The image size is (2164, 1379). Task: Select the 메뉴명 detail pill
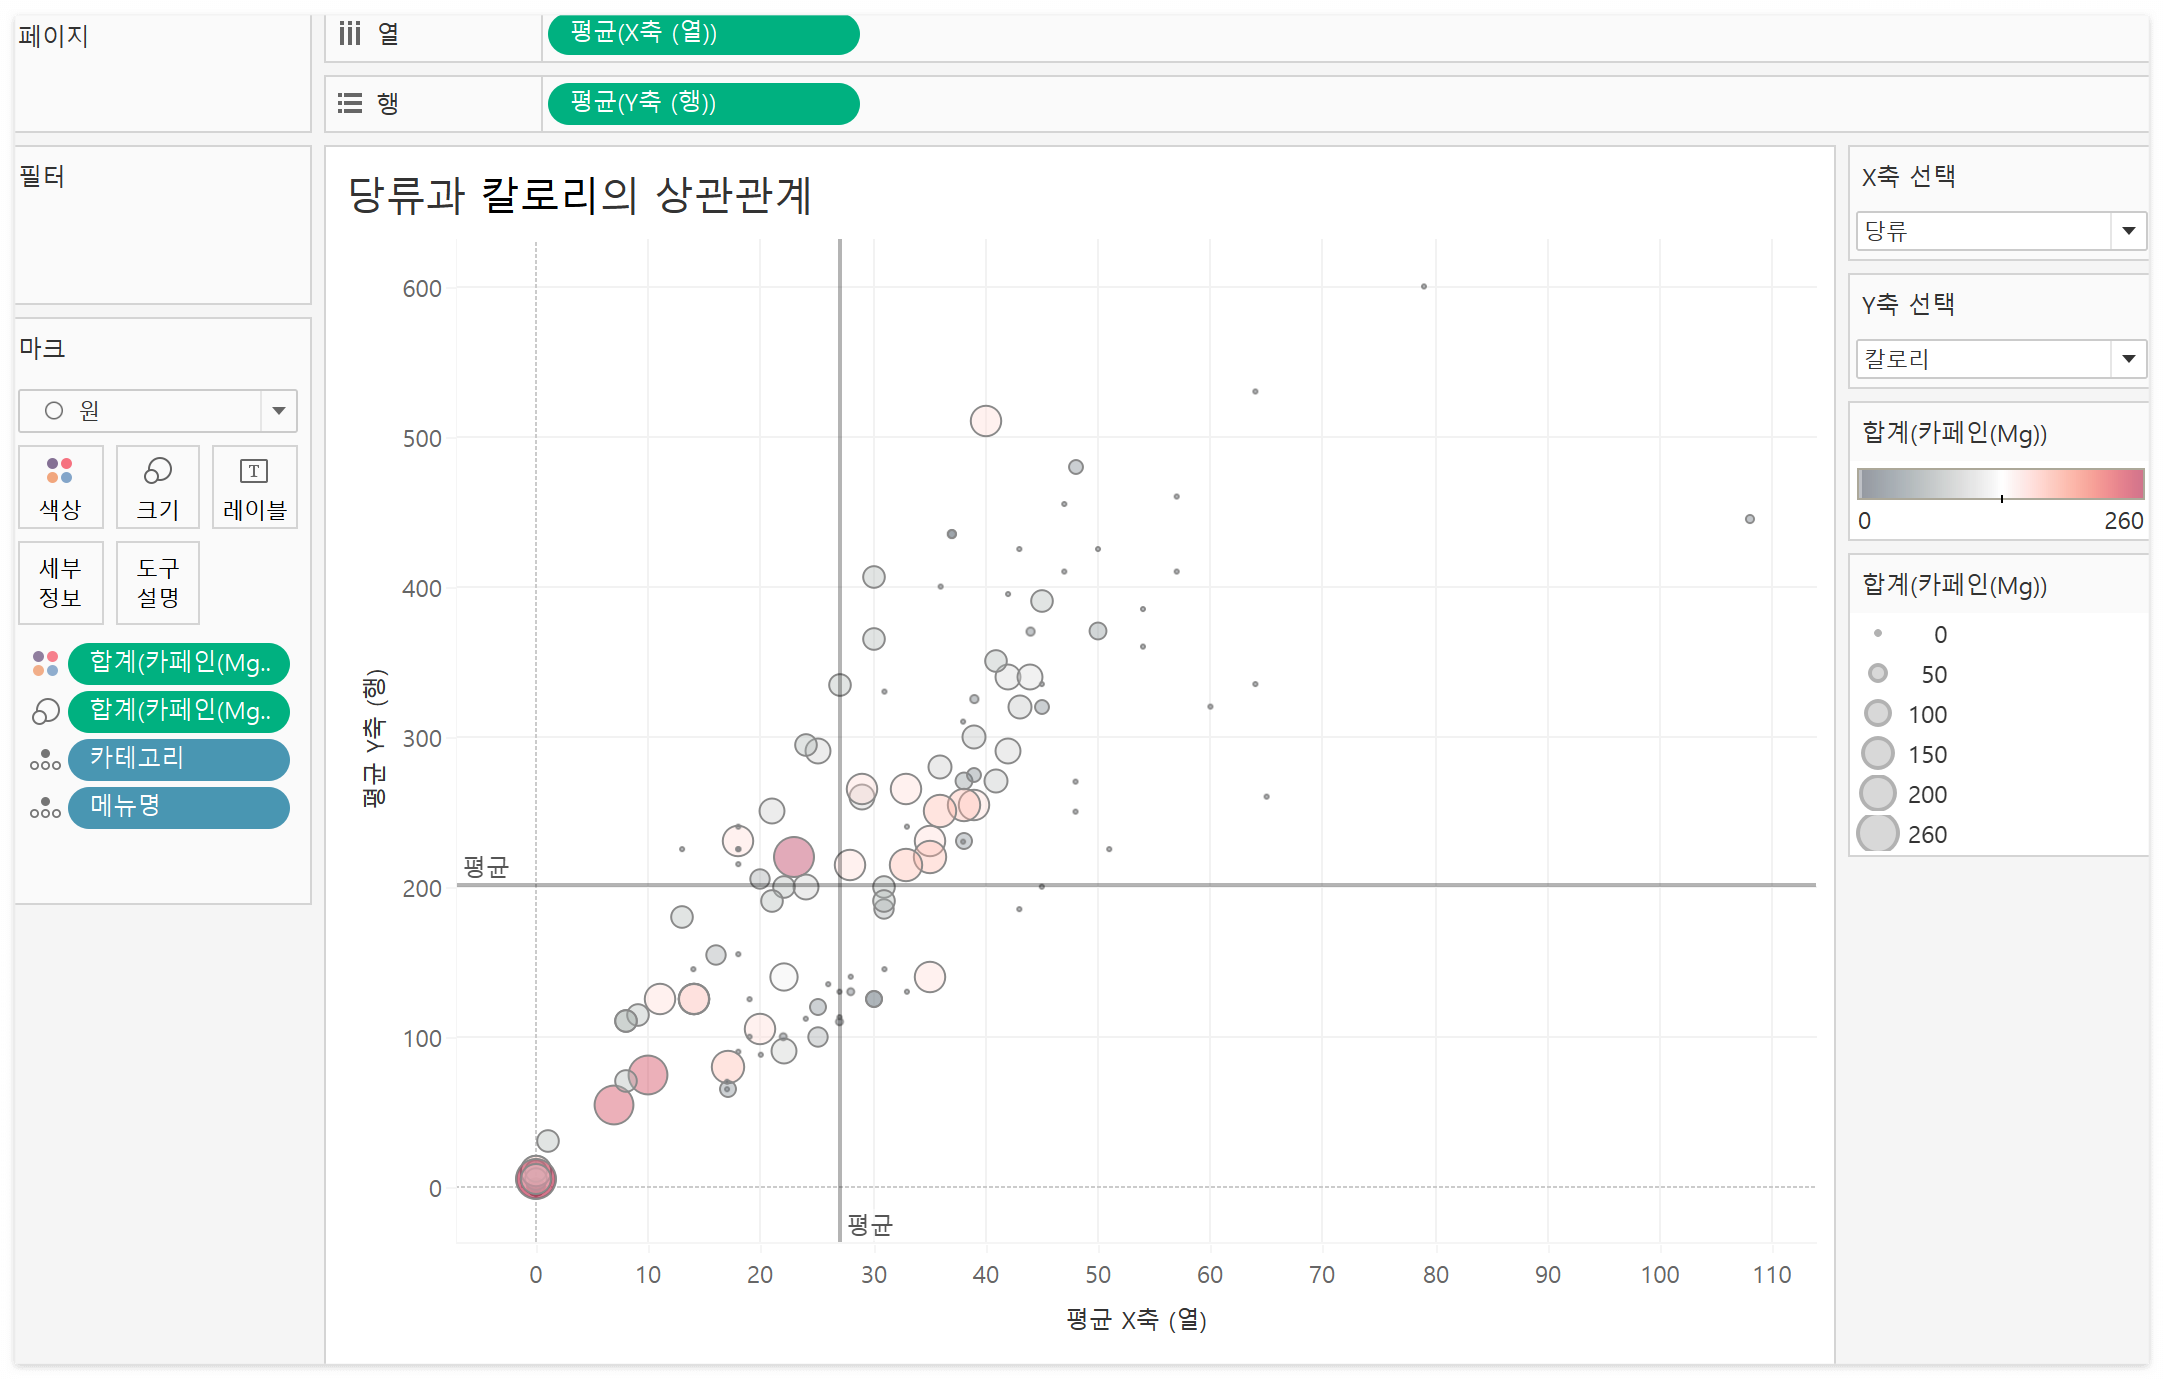coord(178,807)
